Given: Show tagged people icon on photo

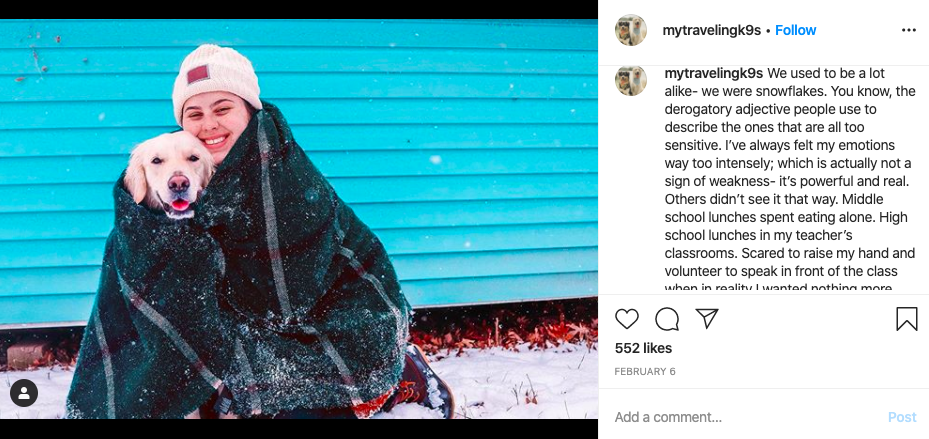Looking at the screenshot, I should (24, 393).
